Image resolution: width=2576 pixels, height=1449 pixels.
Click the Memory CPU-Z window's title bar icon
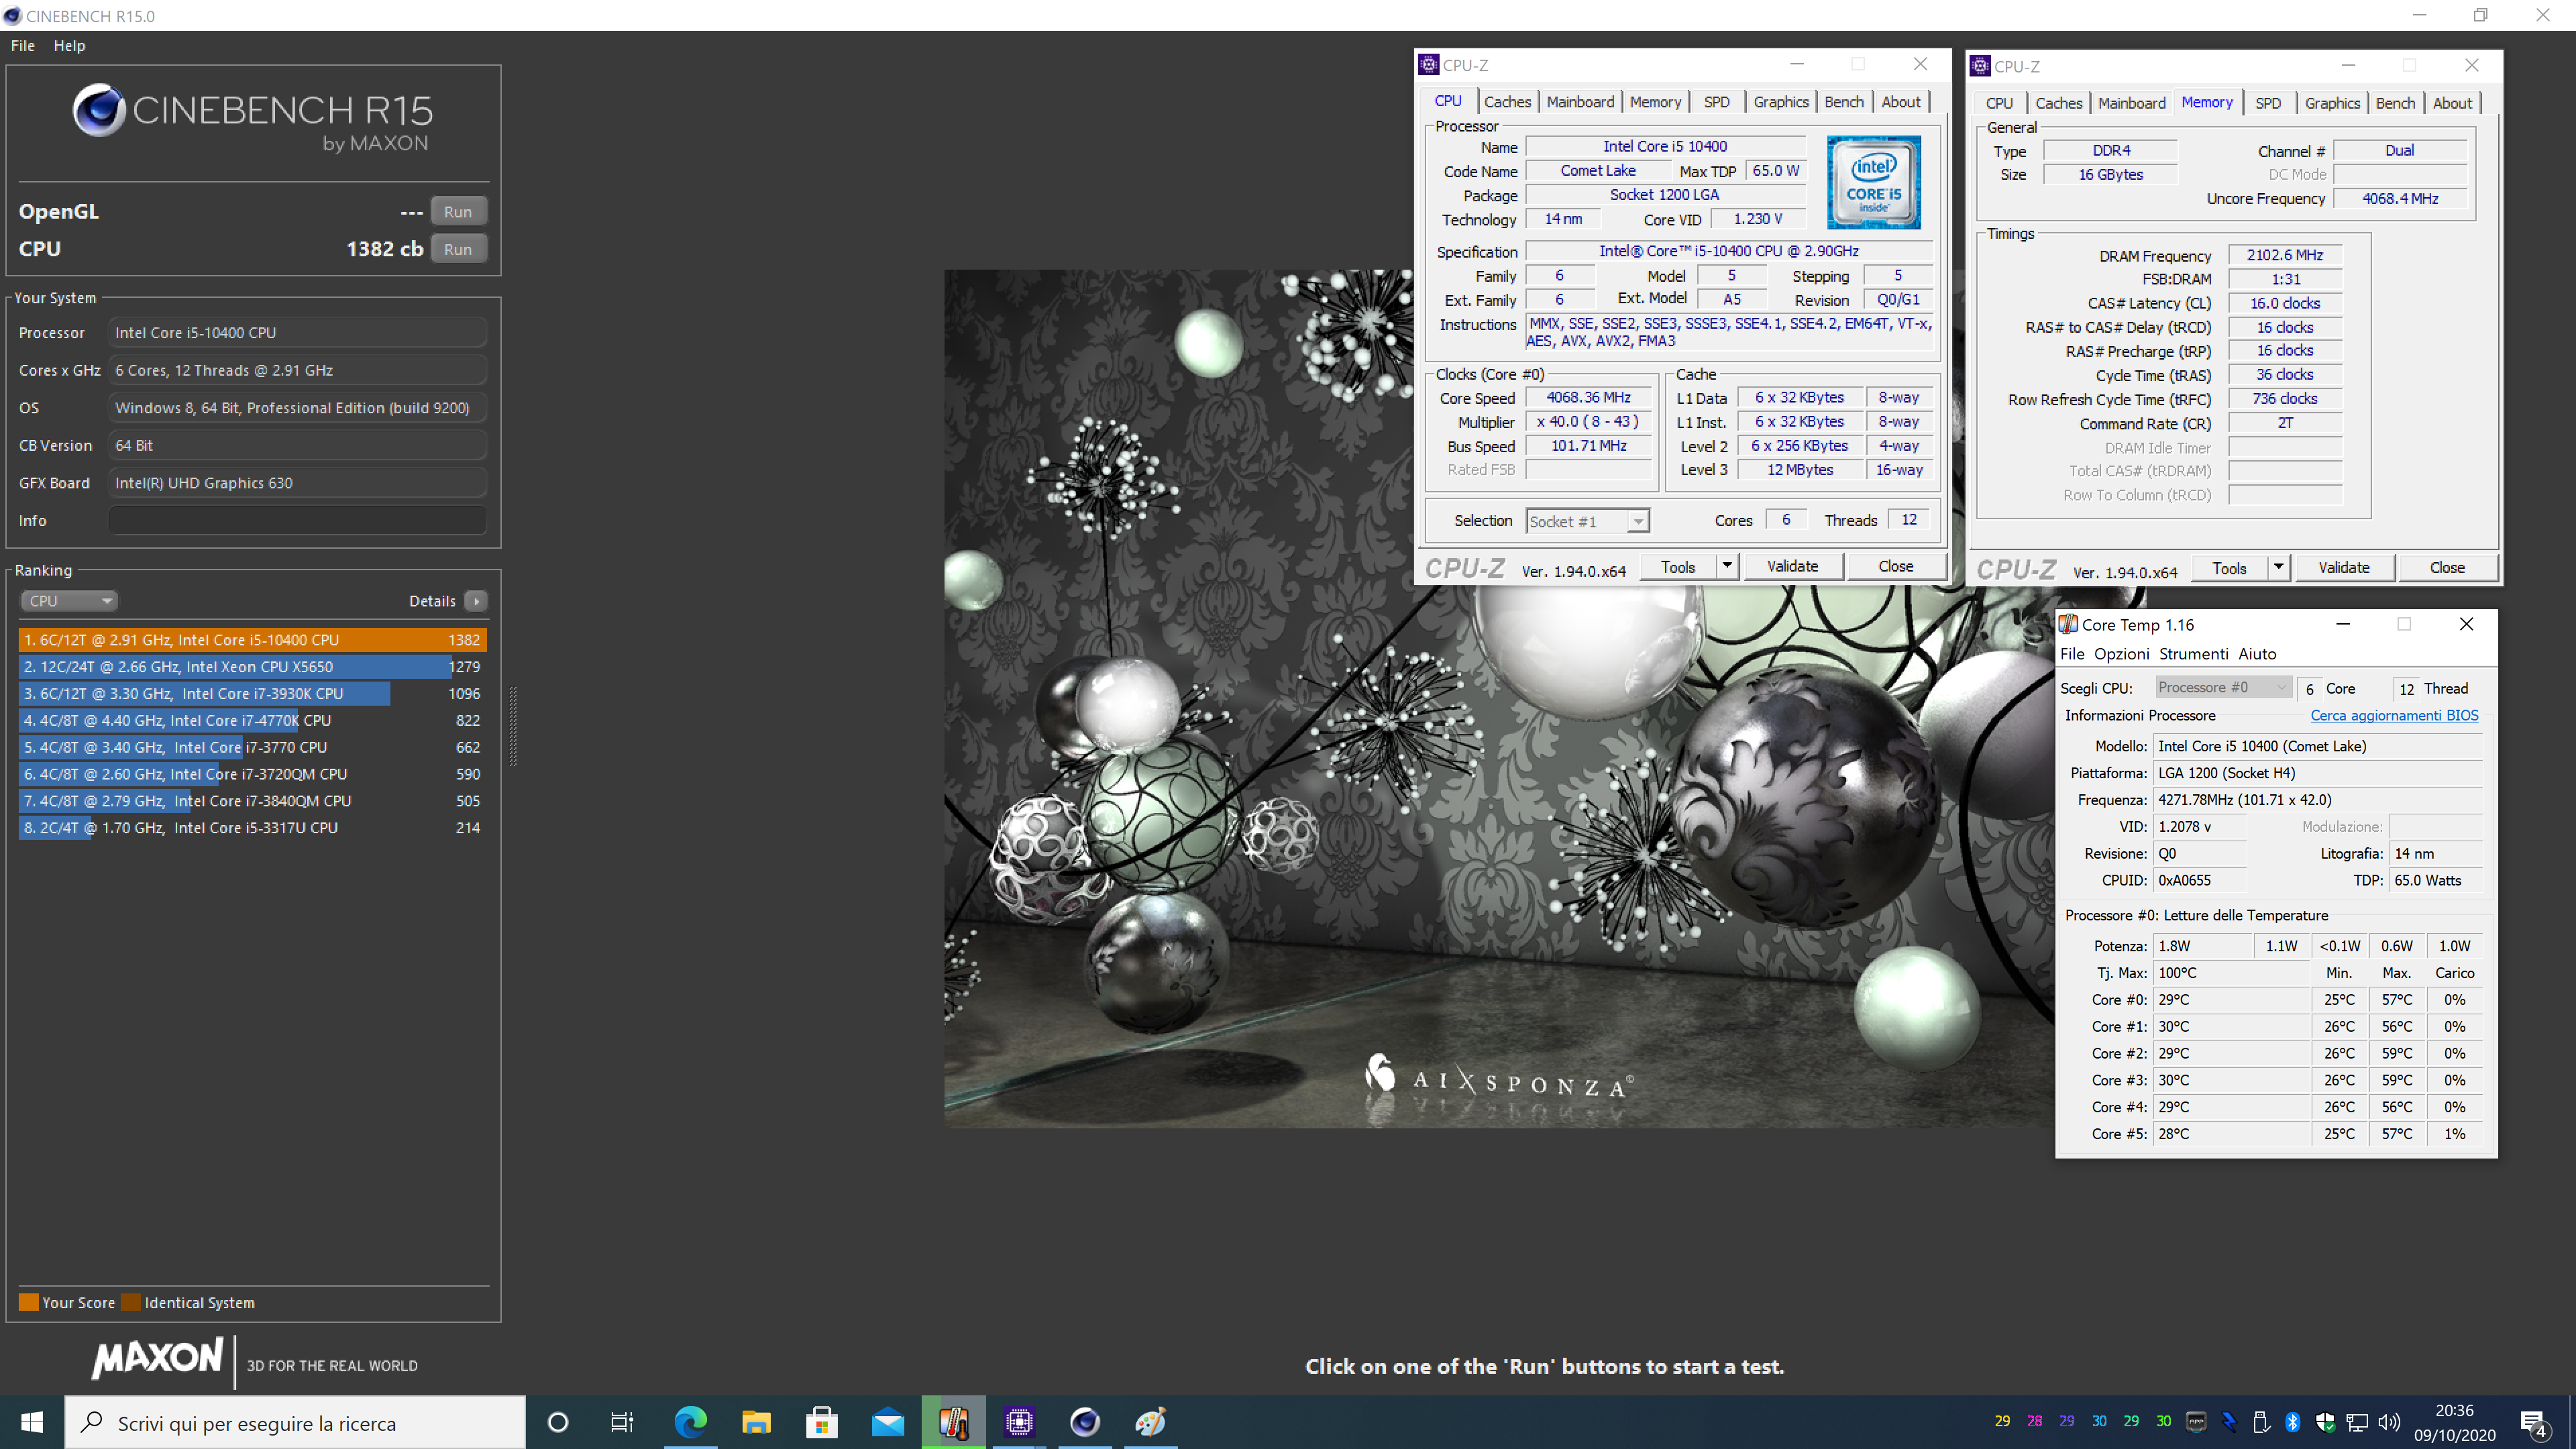(1980, 66)
